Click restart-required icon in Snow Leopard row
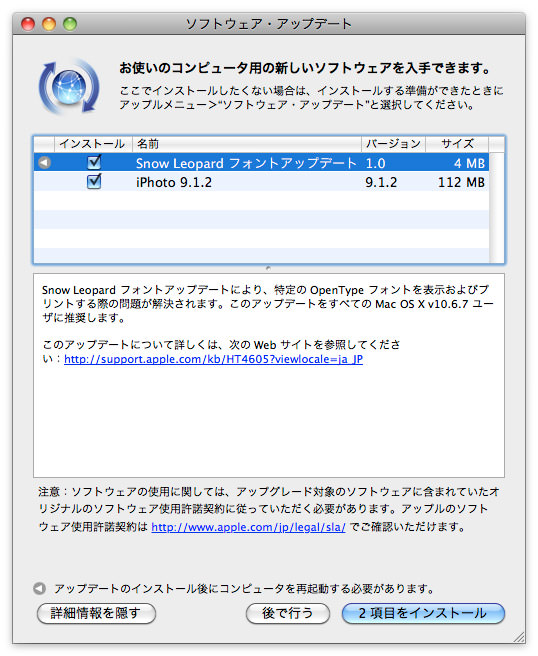Image resolution: width=538 pixels, height=656 pixels. click(x=44, y=162)
